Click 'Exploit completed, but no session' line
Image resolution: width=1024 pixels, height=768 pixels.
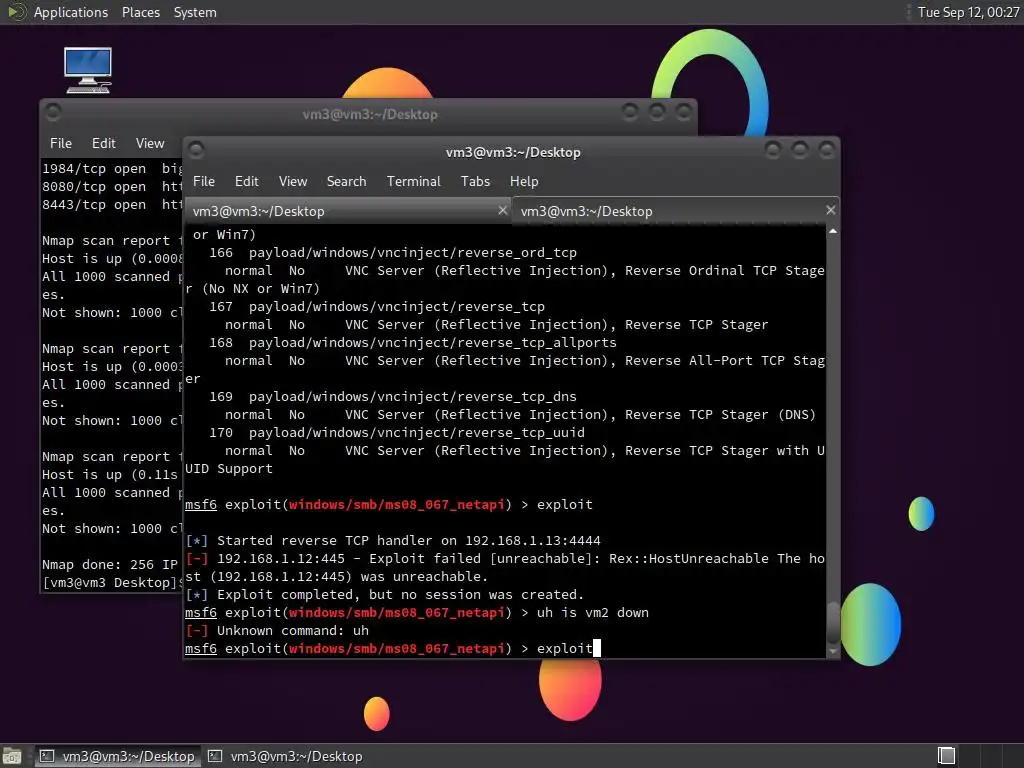tap(385, 595)
